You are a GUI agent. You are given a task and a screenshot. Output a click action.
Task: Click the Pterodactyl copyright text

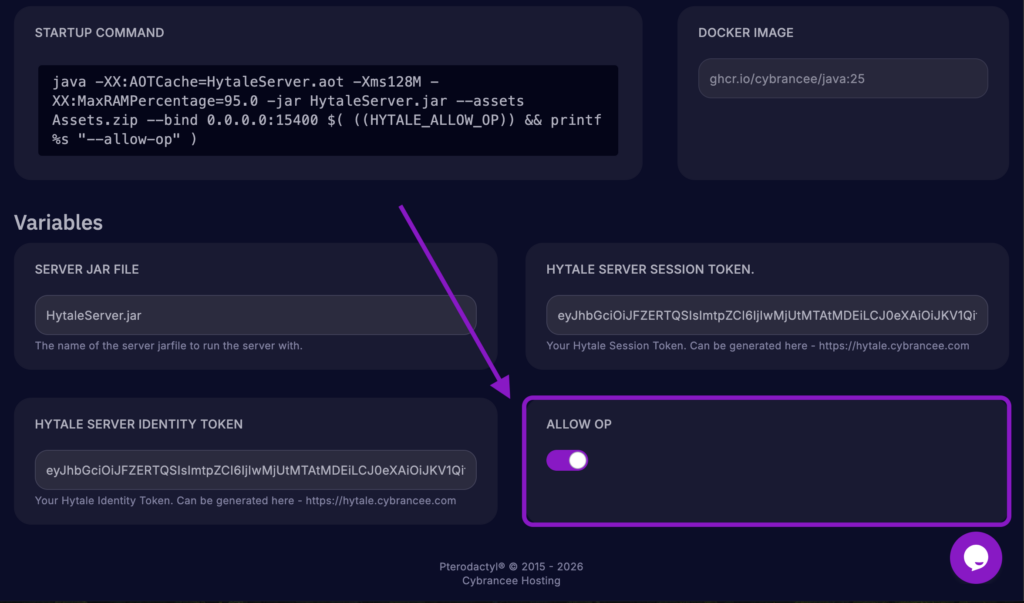511,565
